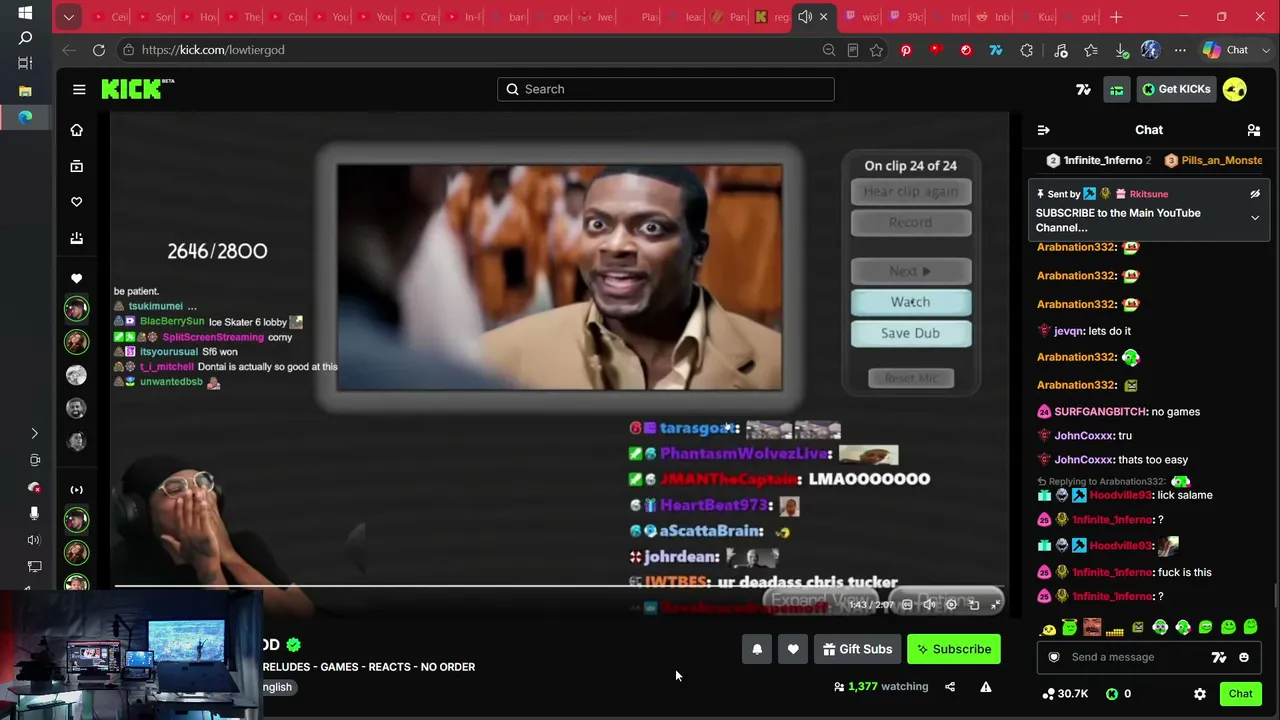Toggle closed captions on video player
This screenshot has width=1280, height=720.
point(907,604)
